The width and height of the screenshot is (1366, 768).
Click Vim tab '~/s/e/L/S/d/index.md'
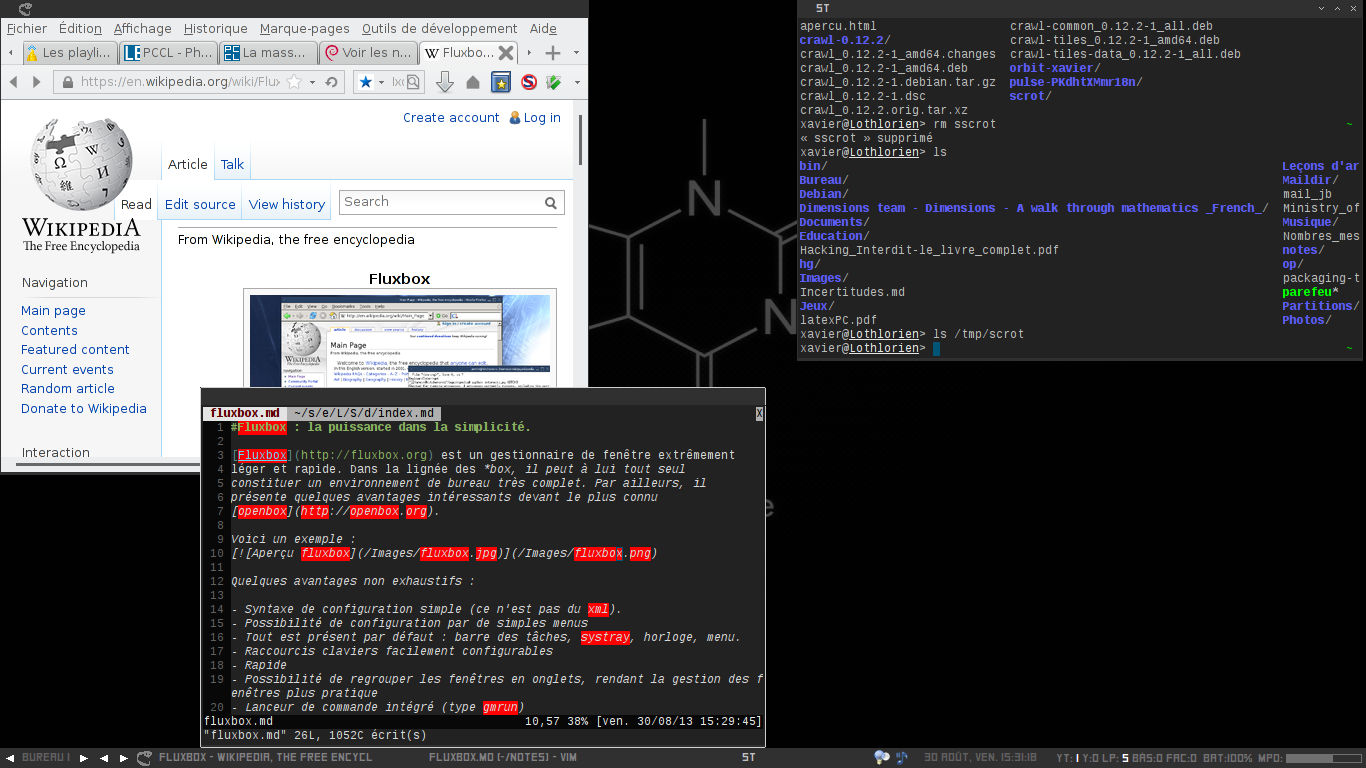(x=364, y=413)
